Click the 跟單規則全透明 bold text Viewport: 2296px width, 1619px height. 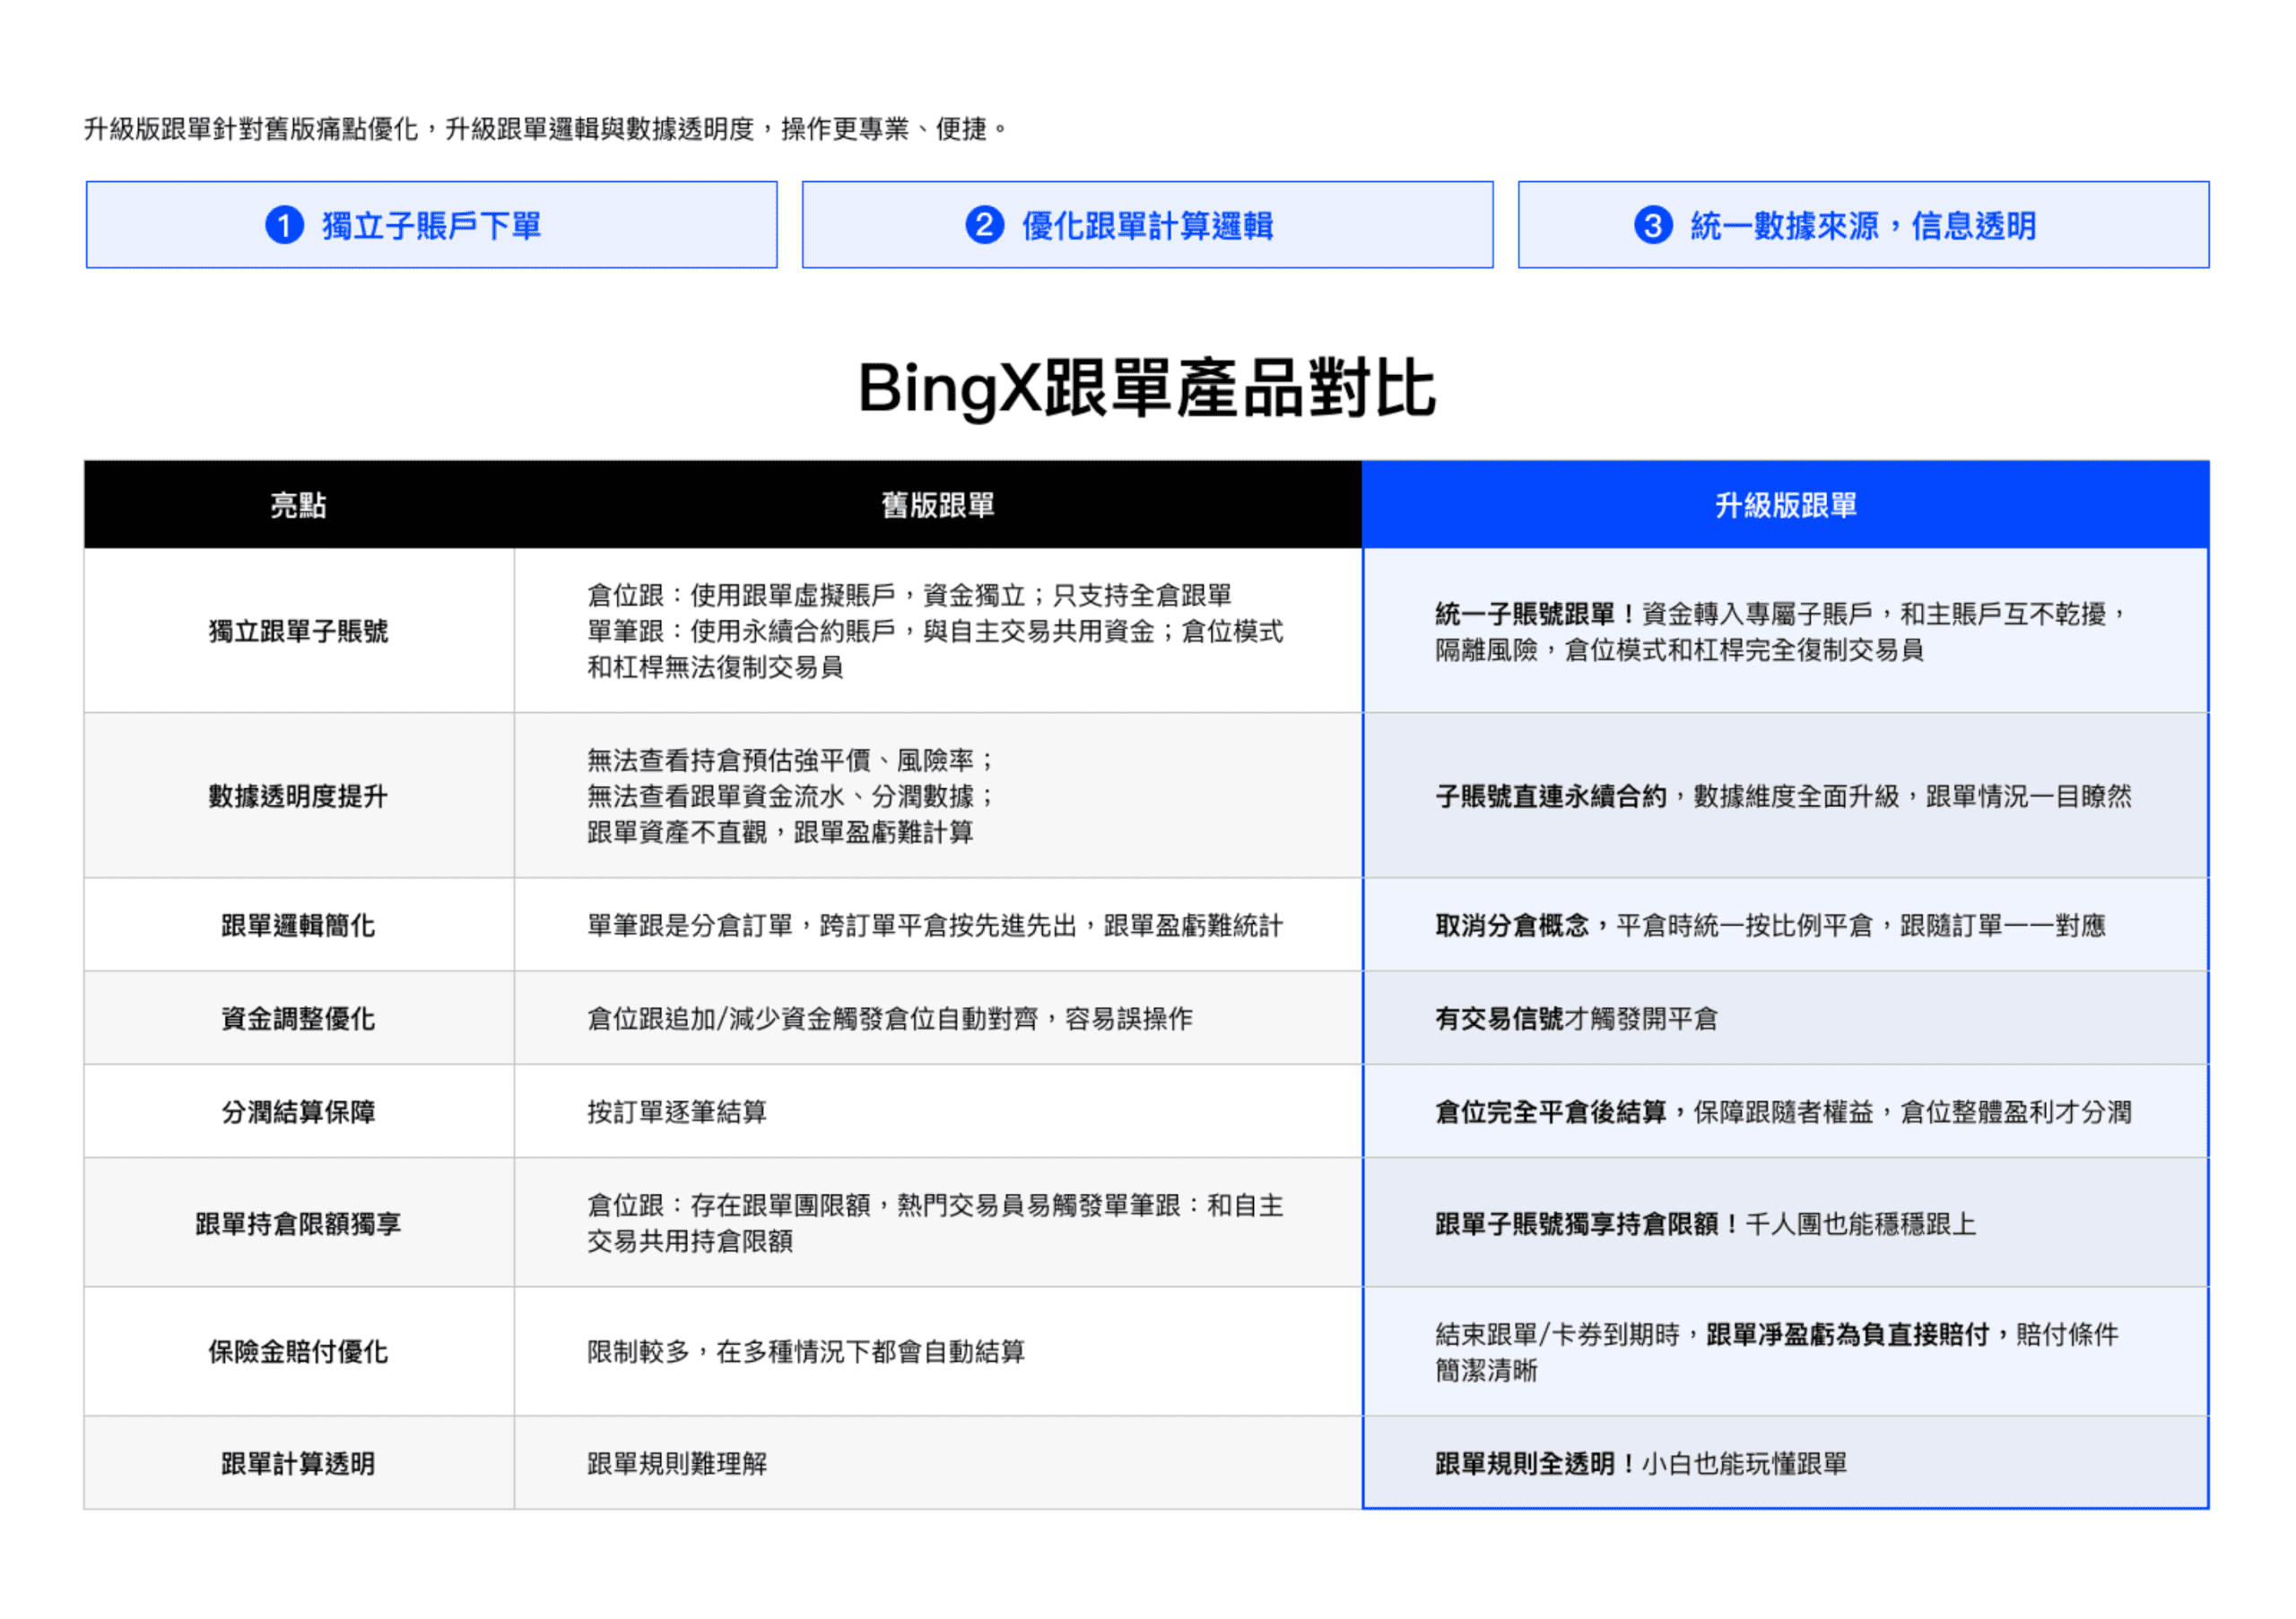[x=1524, y=1463]
